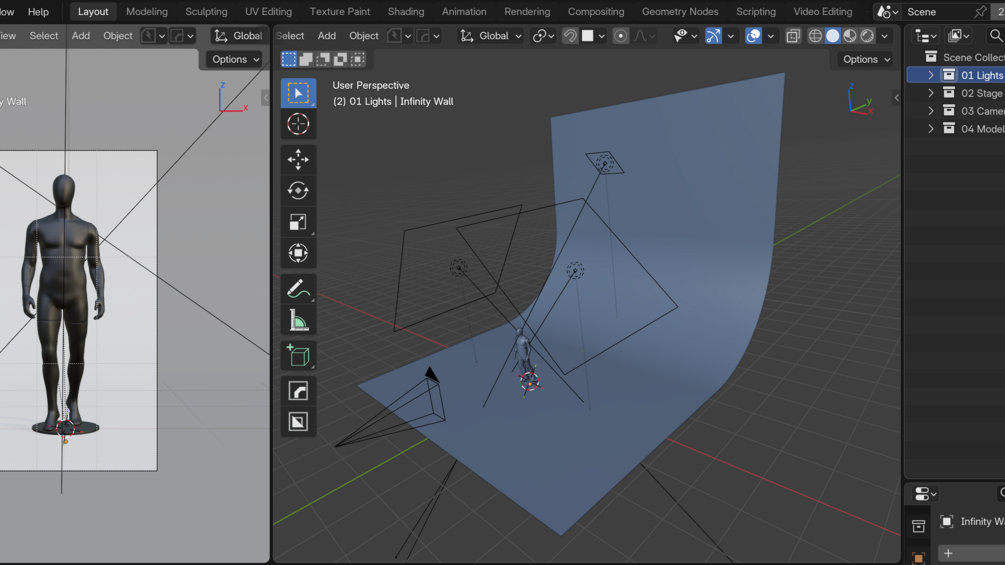The width and height of the screenshot is (1005, 565).
Task: Switch to the Shading workspace tab
Action: tap(406, 12)
